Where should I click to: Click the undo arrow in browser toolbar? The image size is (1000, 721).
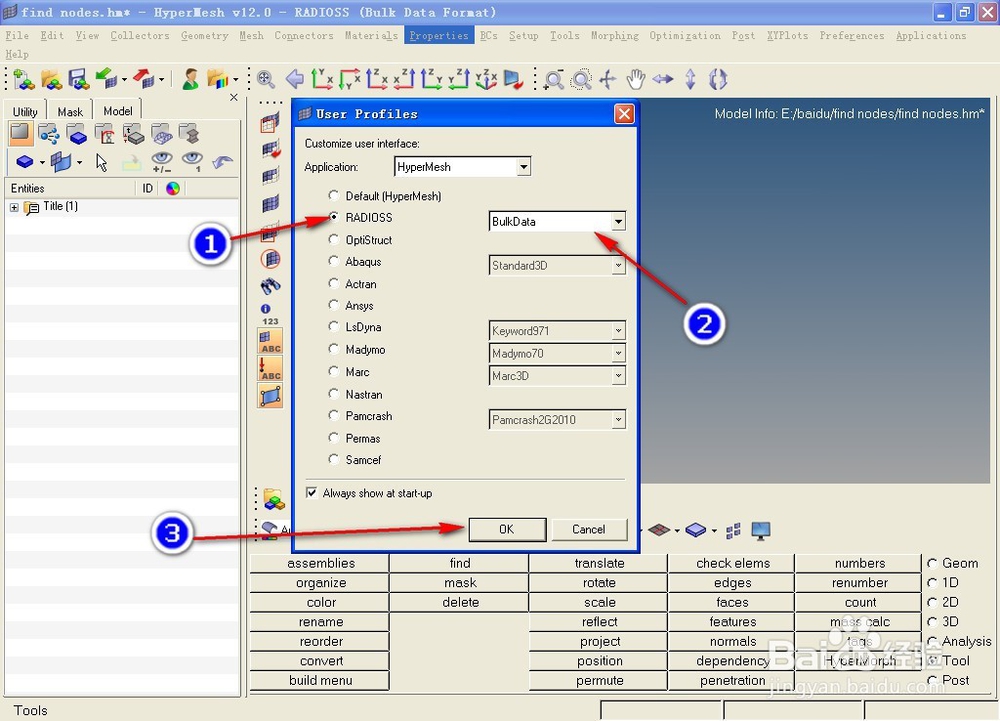tap(222, 162)
